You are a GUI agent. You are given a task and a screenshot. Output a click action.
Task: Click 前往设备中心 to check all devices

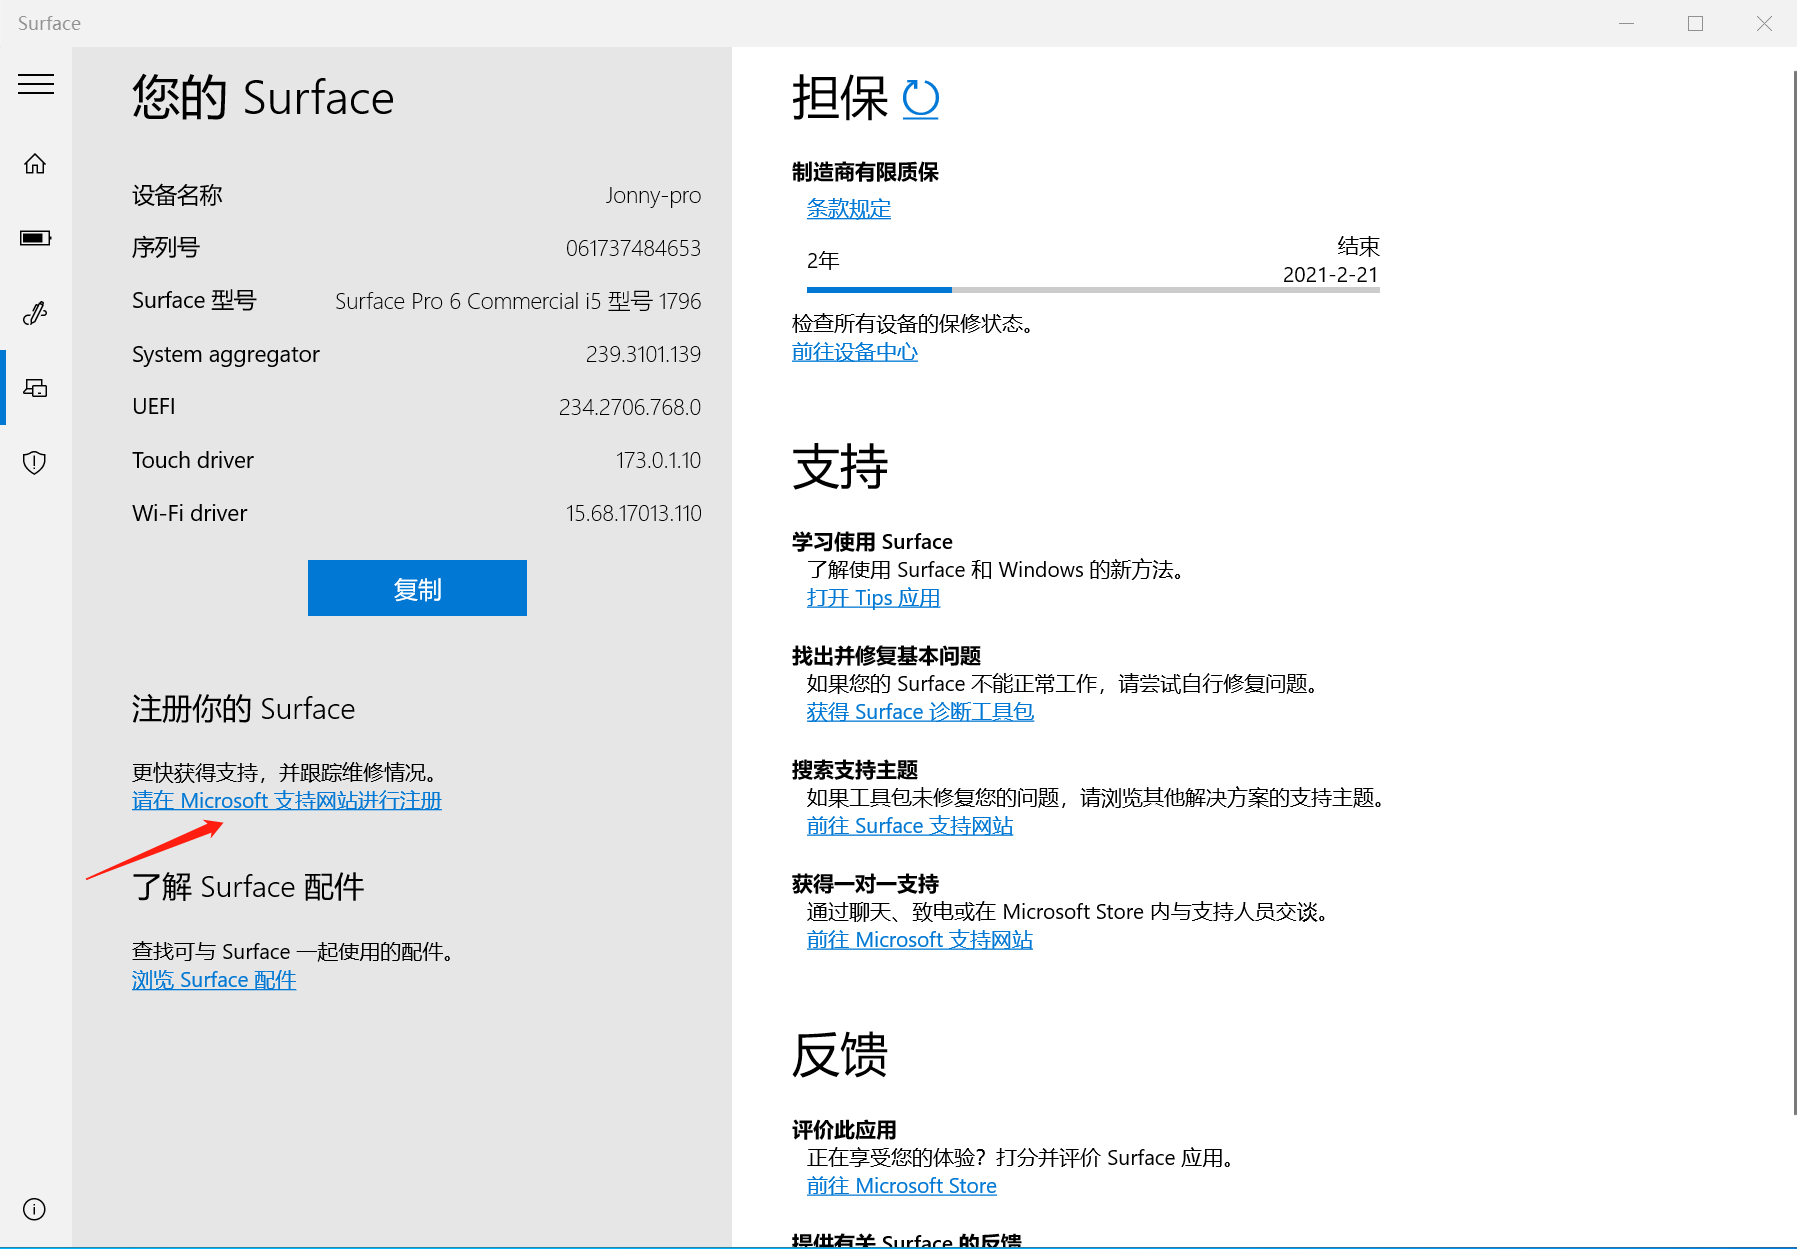(x=854, y=352)
